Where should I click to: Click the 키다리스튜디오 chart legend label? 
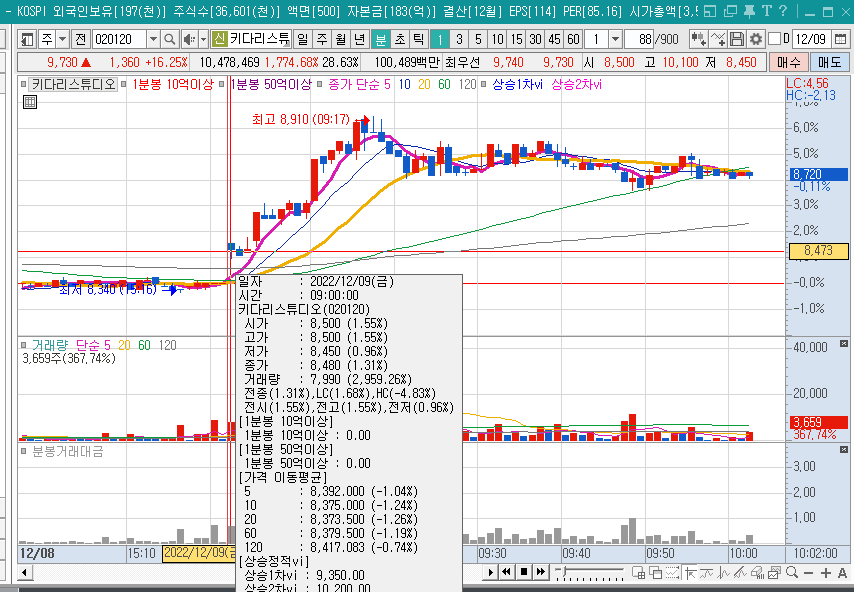(x=73, y=84)
